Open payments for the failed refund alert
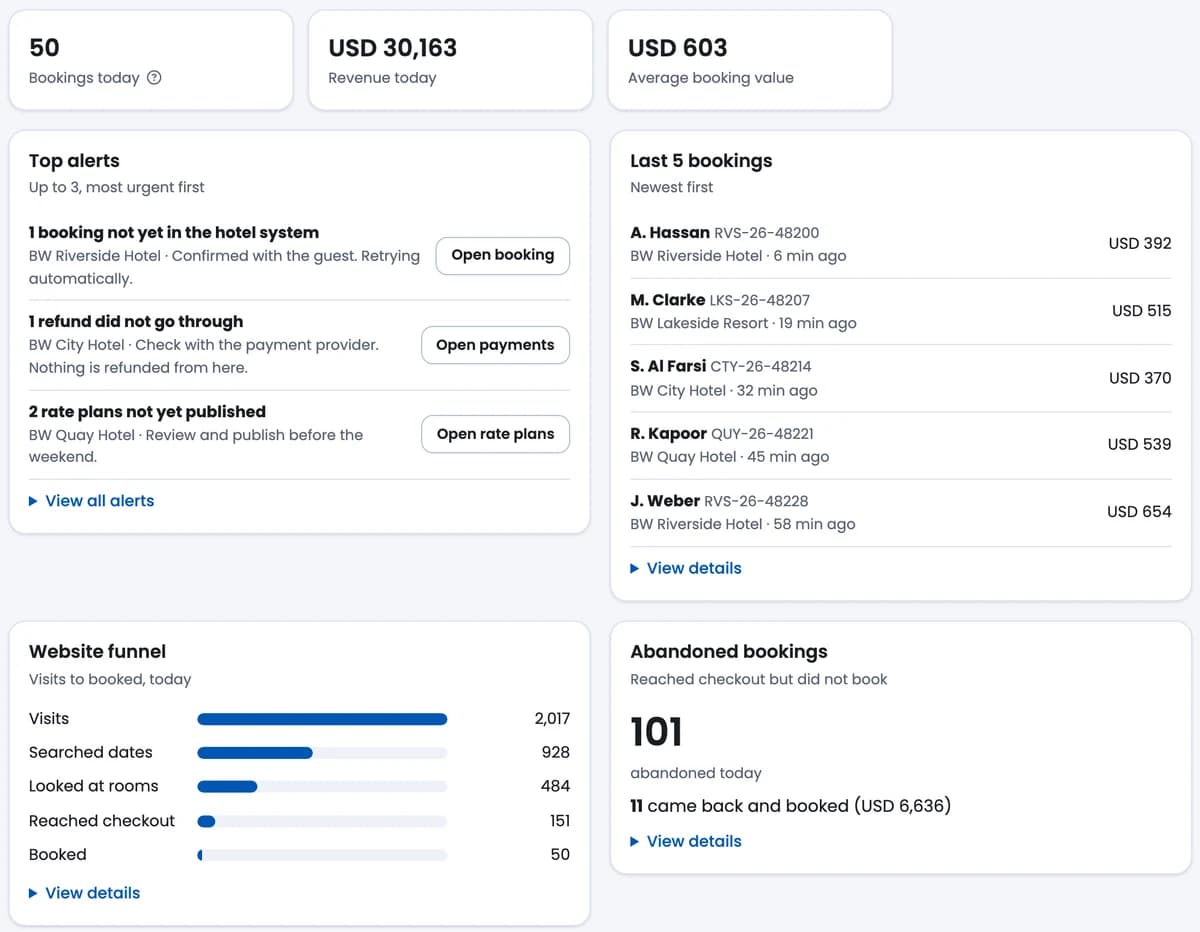1200x932 pixels. [x=495, y=345]
